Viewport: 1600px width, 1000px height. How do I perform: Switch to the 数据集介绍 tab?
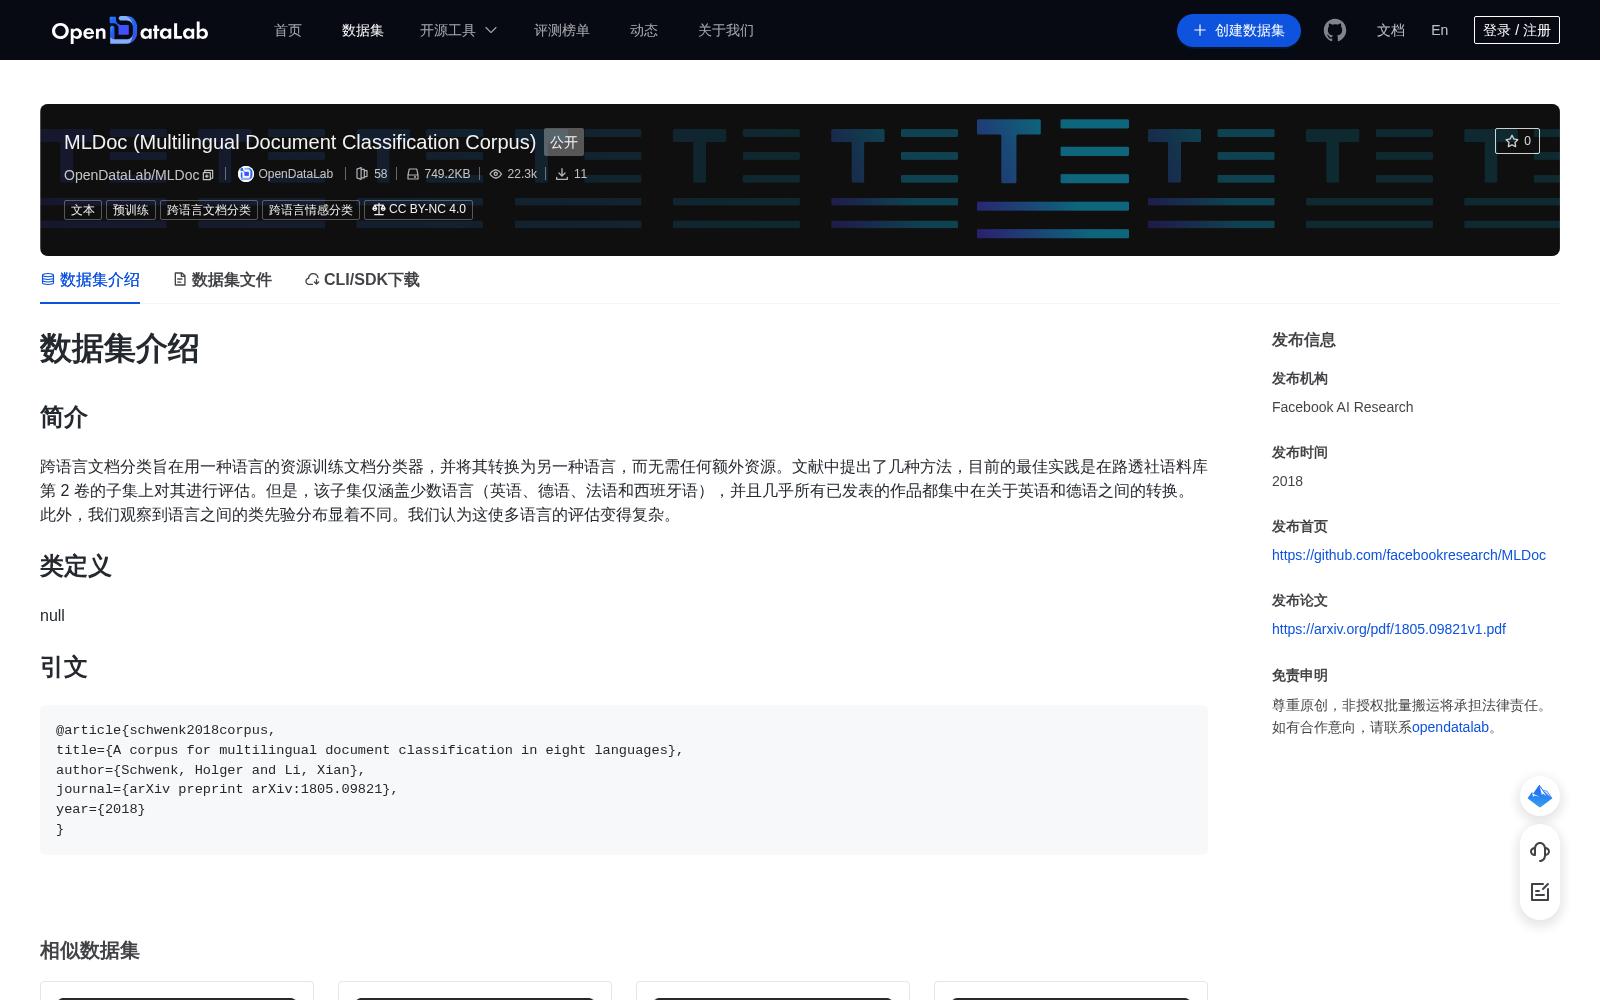point(90,280)
